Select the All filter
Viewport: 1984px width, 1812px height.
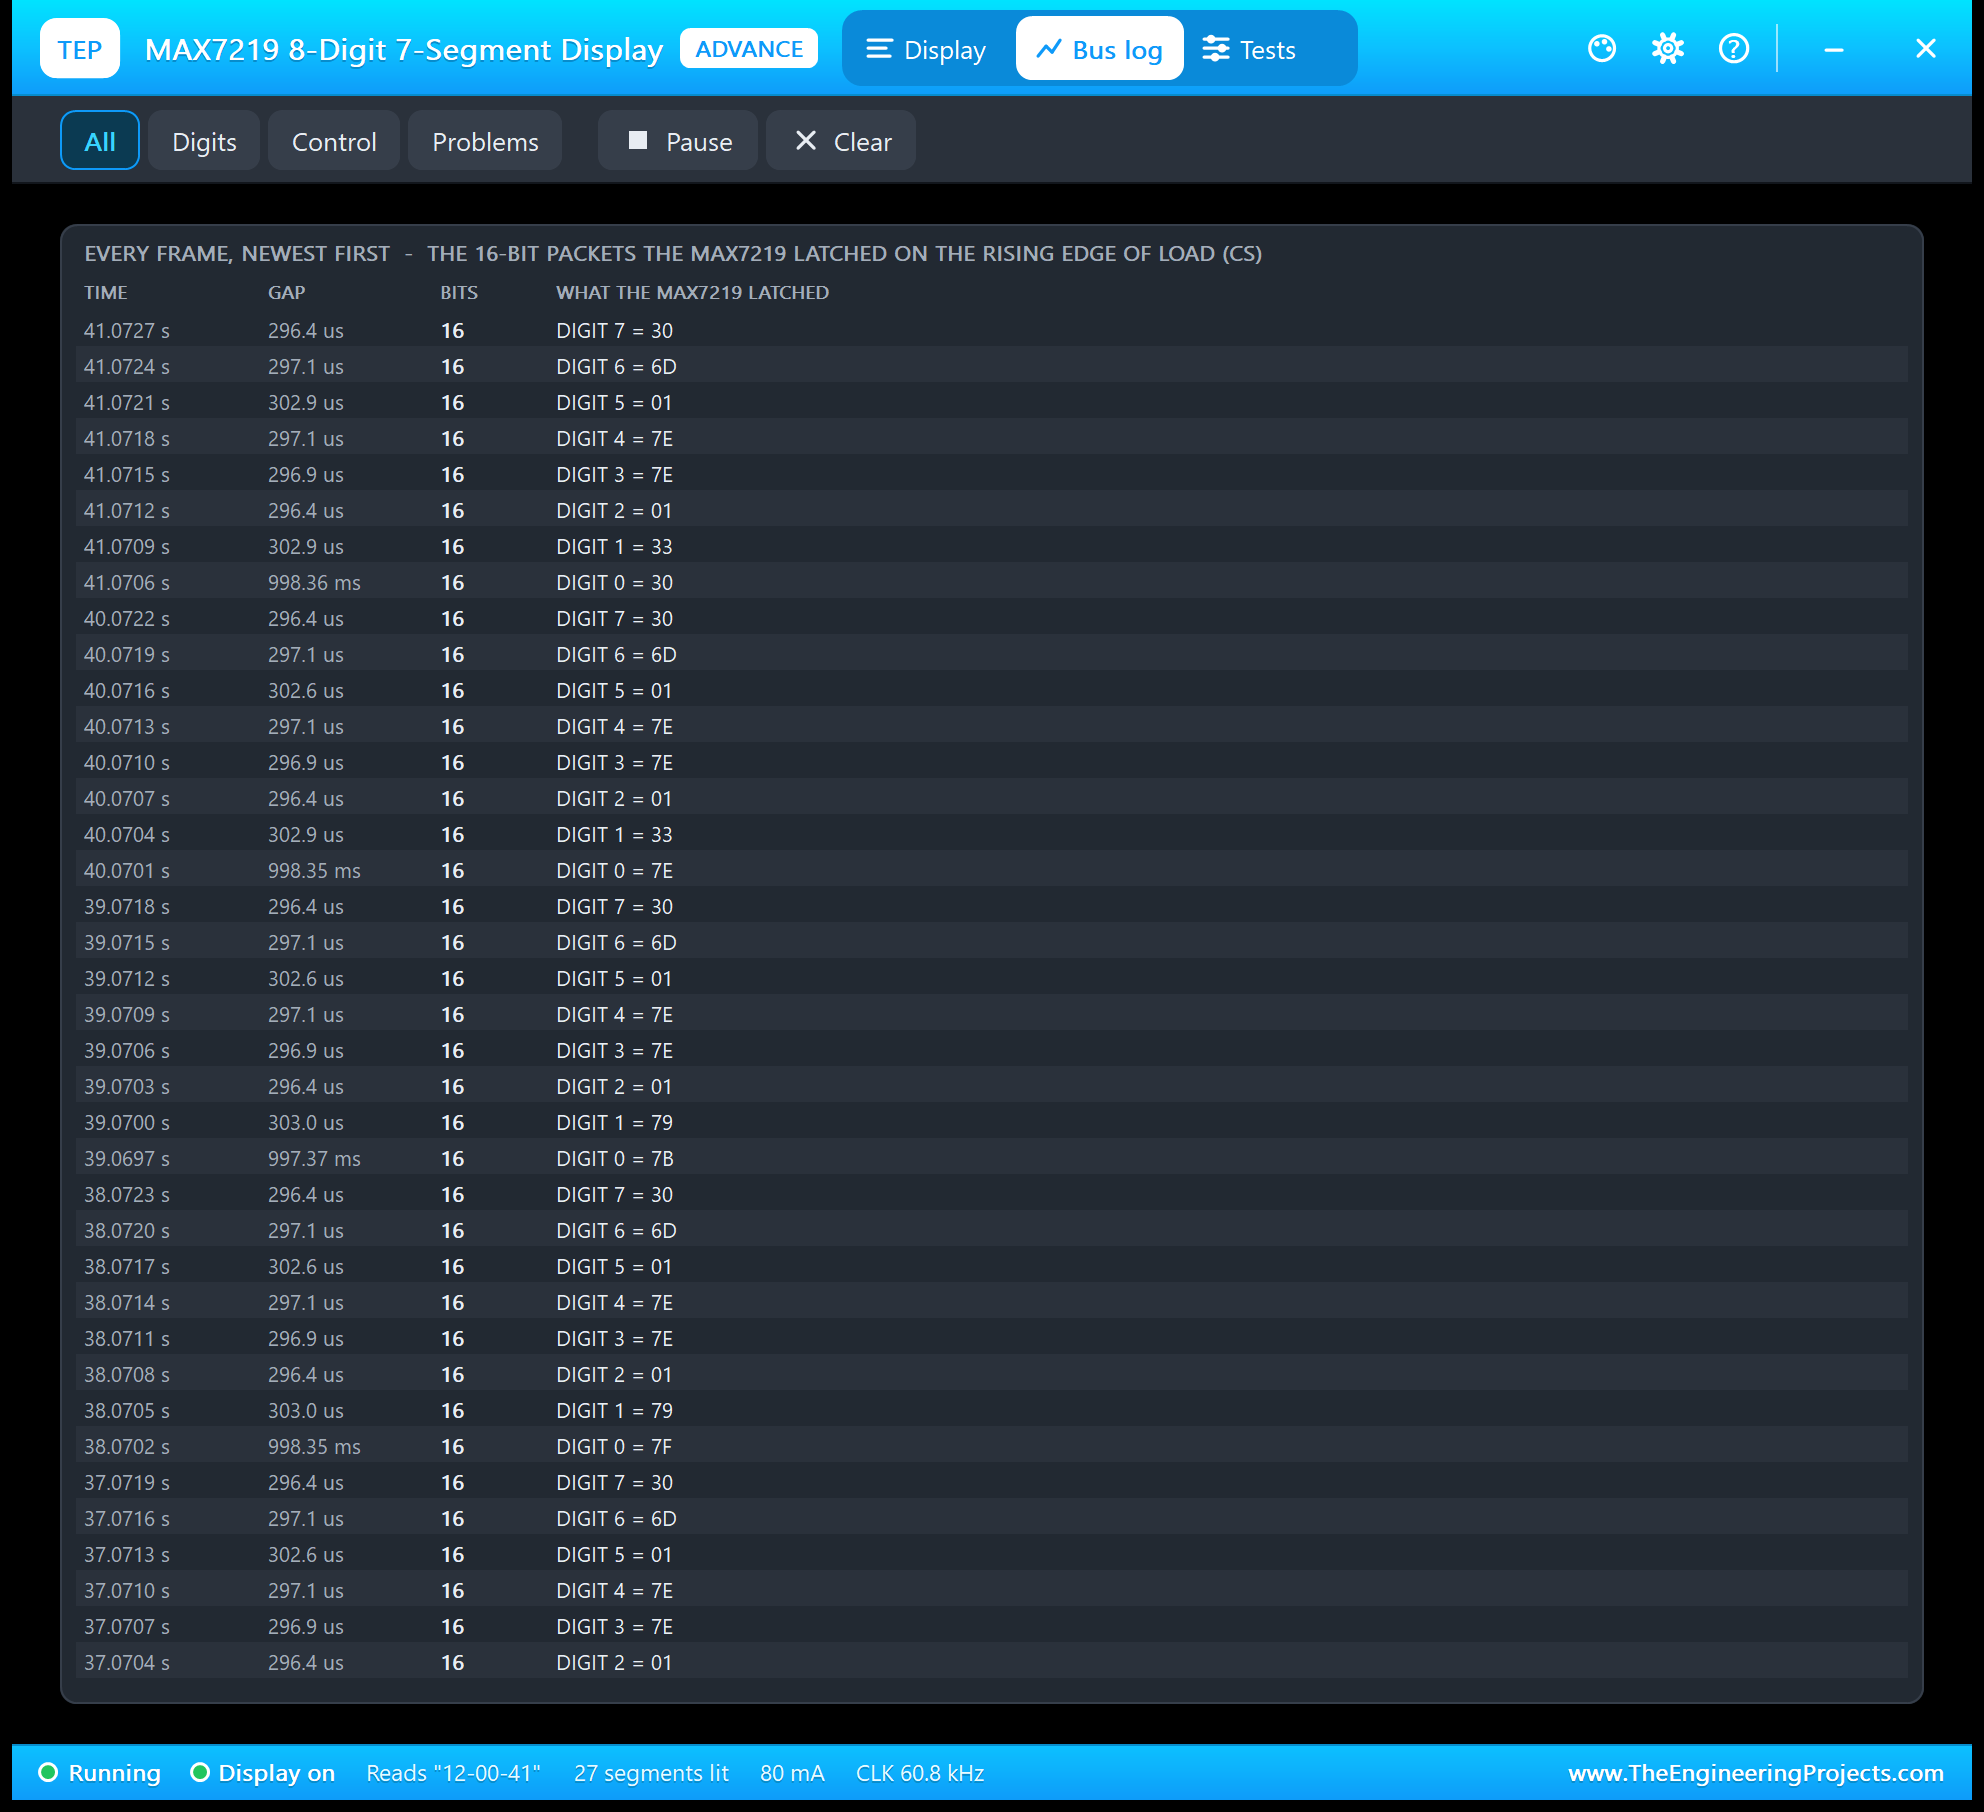pyautogui.click(x=100, y=141)
